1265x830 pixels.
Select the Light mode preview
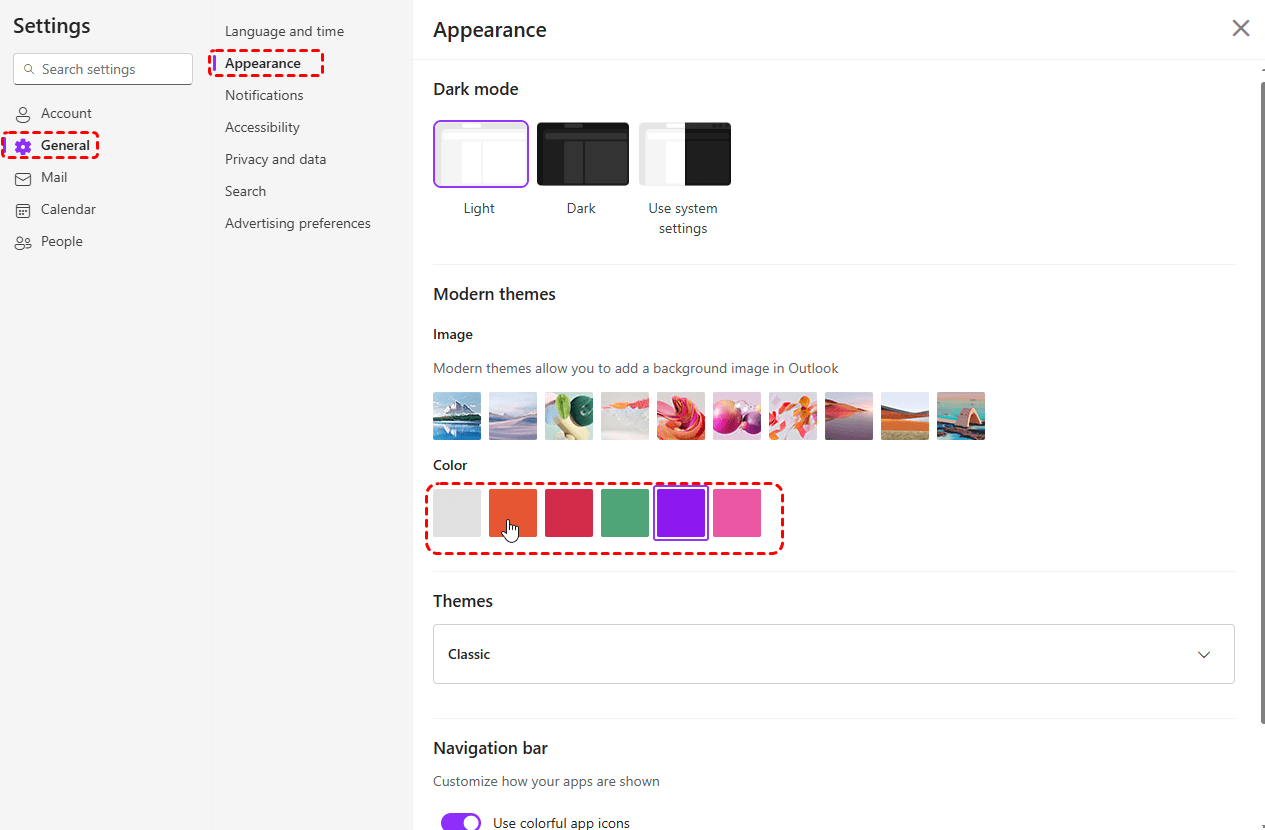tap(480, 154)
